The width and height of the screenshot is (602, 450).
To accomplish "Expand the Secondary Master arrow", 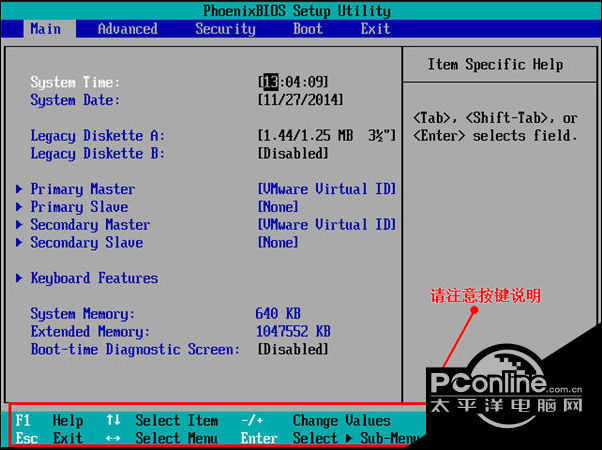I will pos(19,225).
